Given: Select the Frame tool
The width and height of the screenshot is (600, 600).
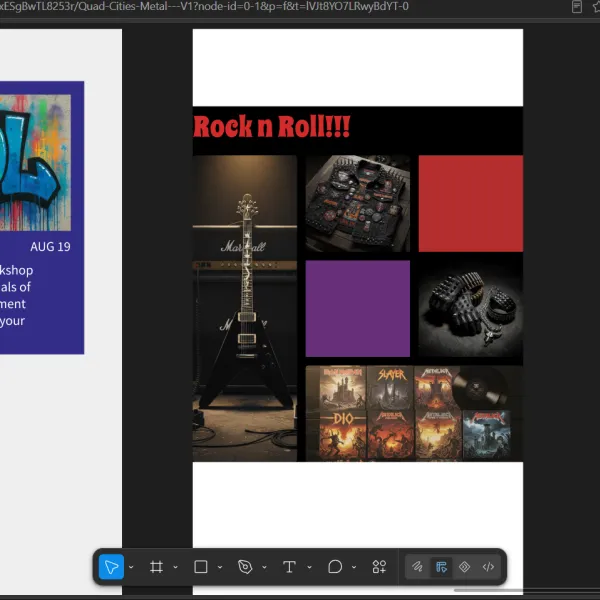Looking at the screenshot, I should 156,567.
